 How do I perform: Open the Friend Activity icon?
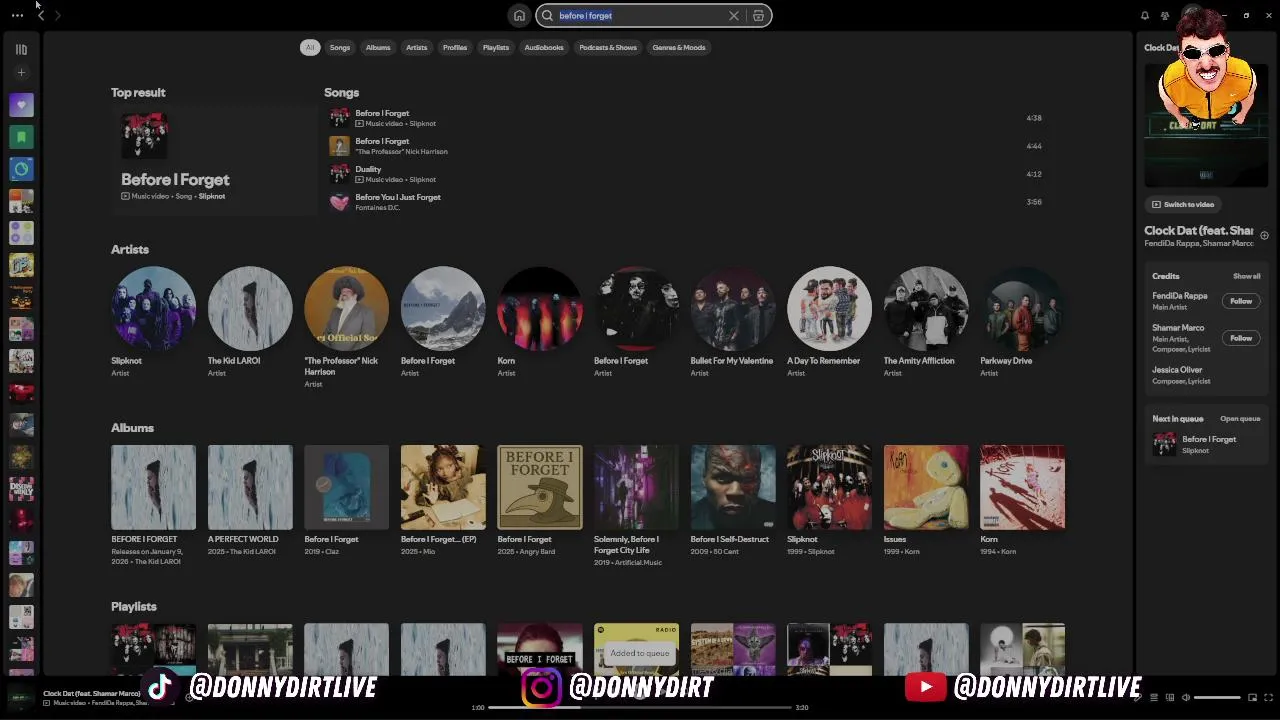point(1165,15)
